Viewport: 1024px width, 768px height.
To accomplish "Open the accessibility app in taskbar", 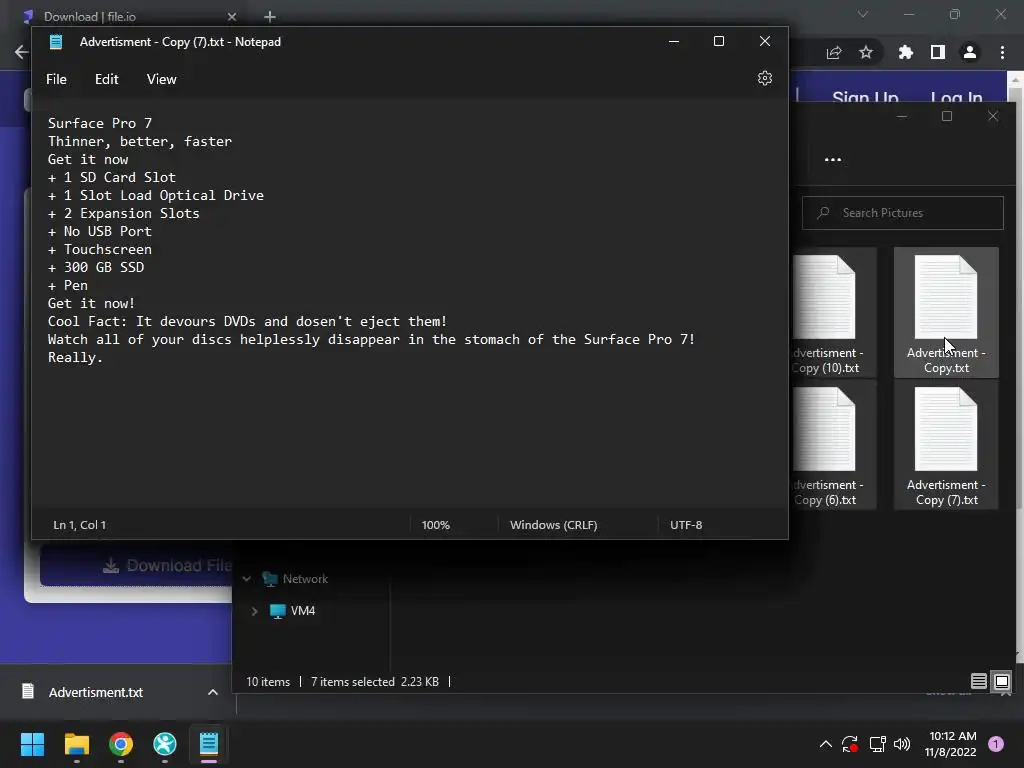I will pos(165,744).
